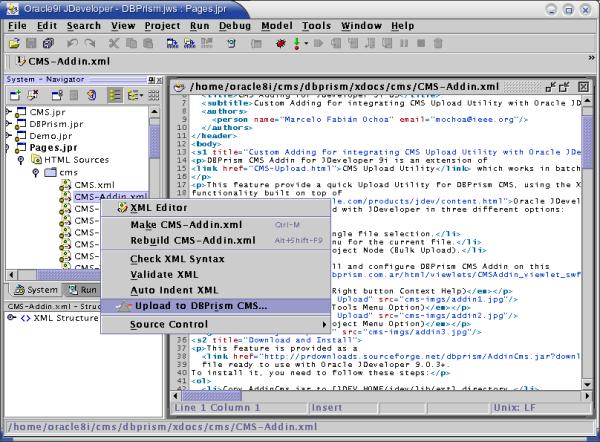Click the toolbar overflow chevron at right
The width and height of the screenshot is (600, 442).
pyautogui.click(x=592, y=58)
